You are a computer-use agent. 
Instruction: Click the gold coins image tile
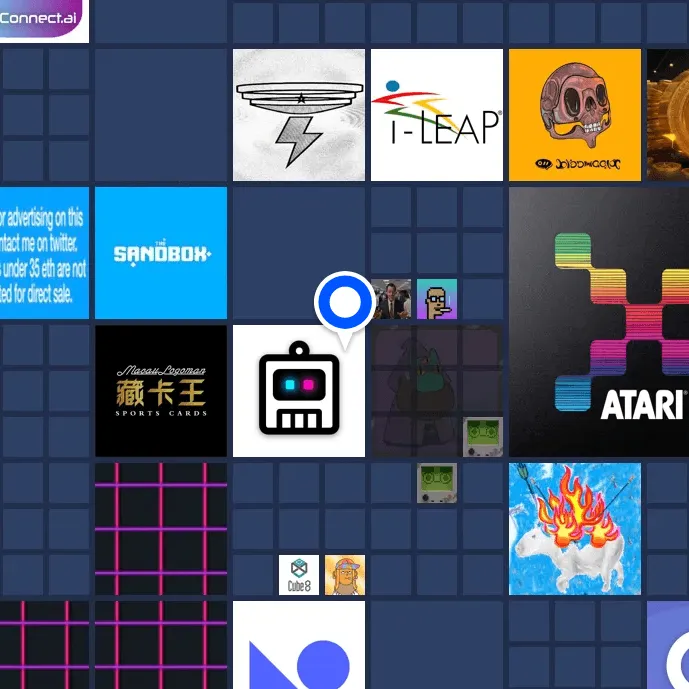(x=668, y=115)
